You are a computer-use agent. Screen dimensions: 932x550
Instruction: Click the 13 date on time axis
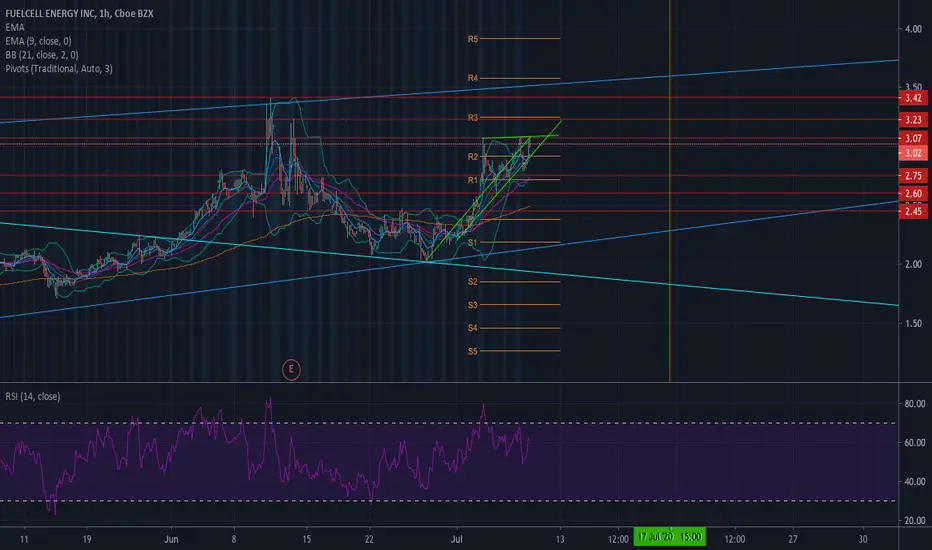pos(560,539)
